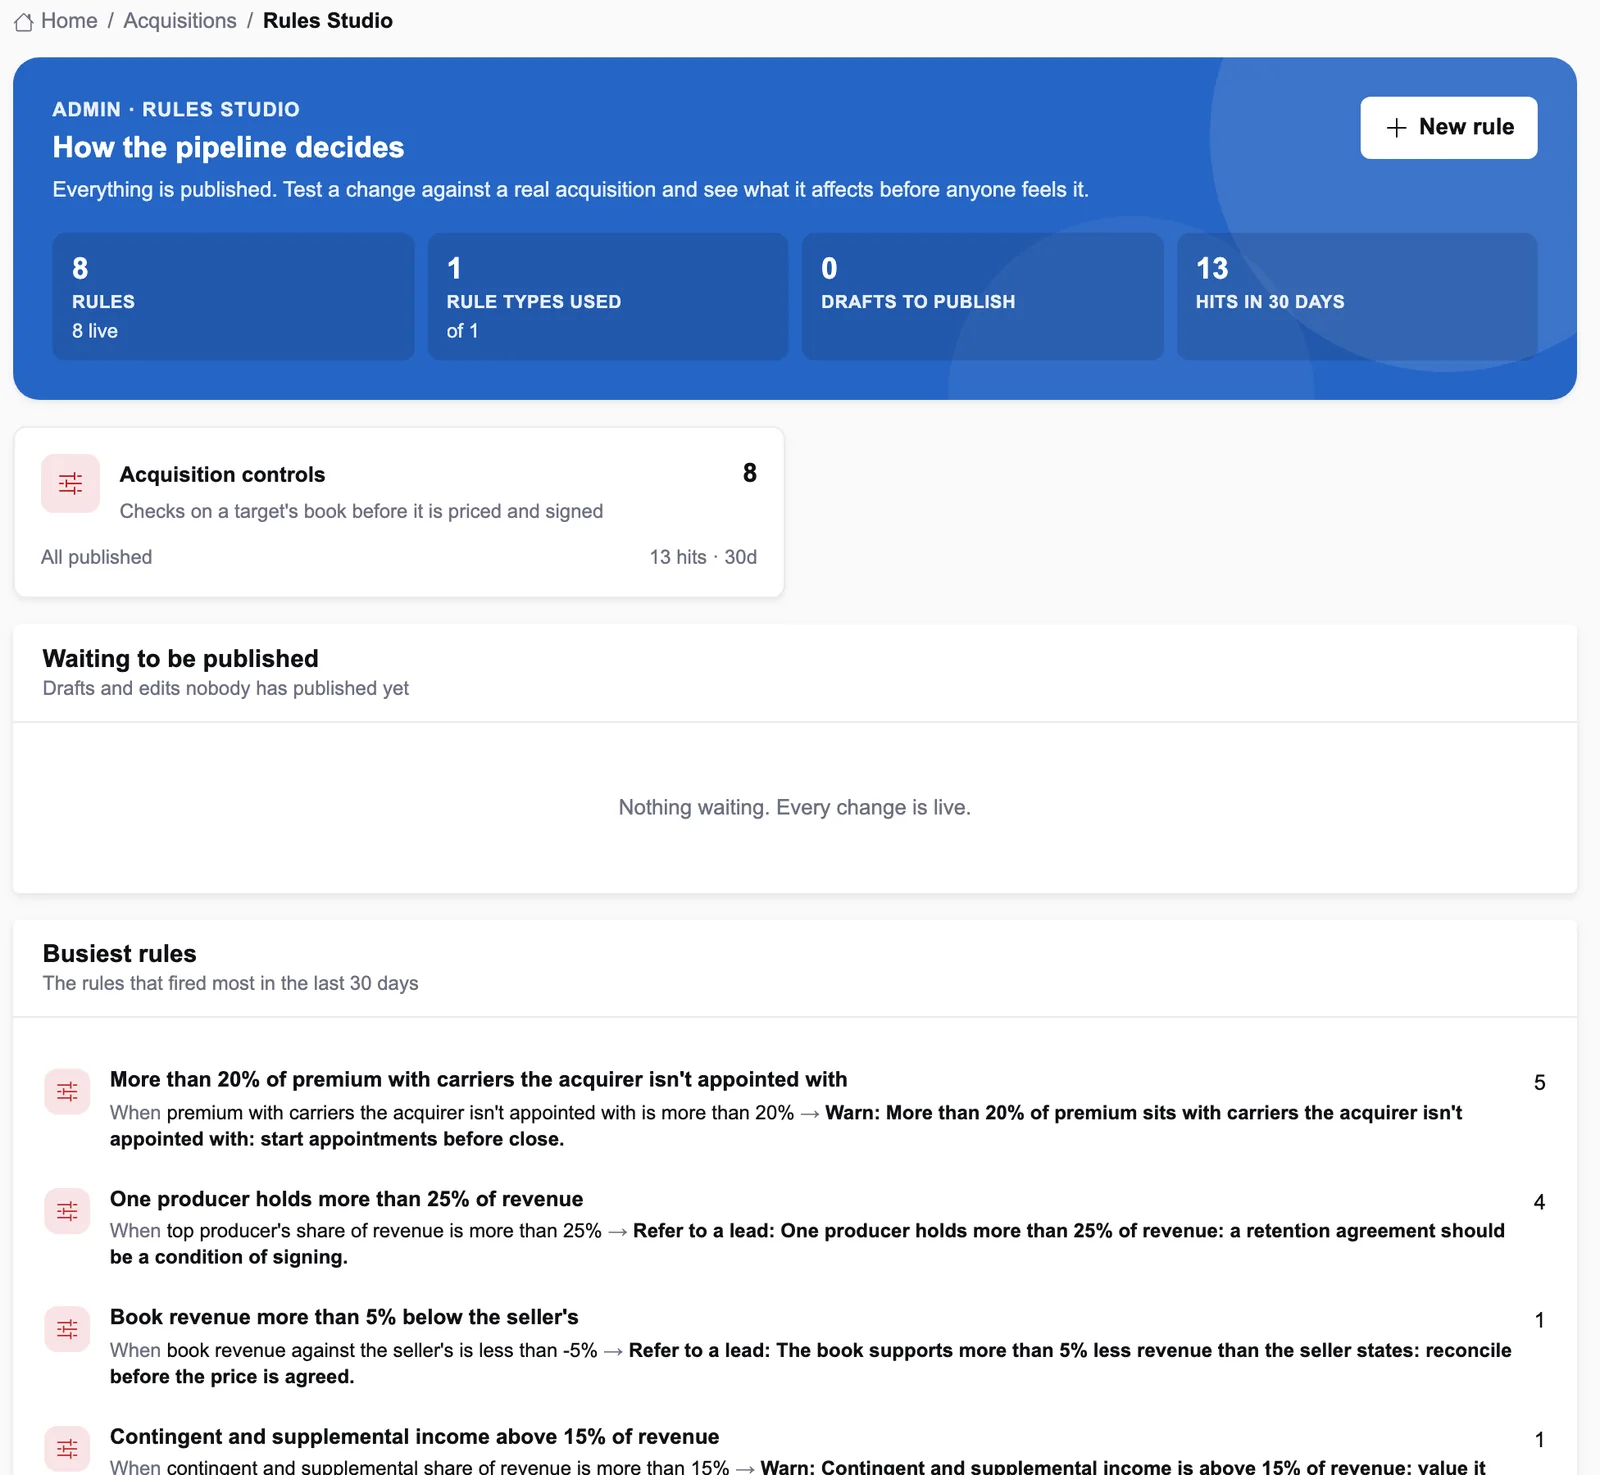Click hit count 5 for the carriers rule
The image size is (1600, 1475).
(x=1539, y=1083)
